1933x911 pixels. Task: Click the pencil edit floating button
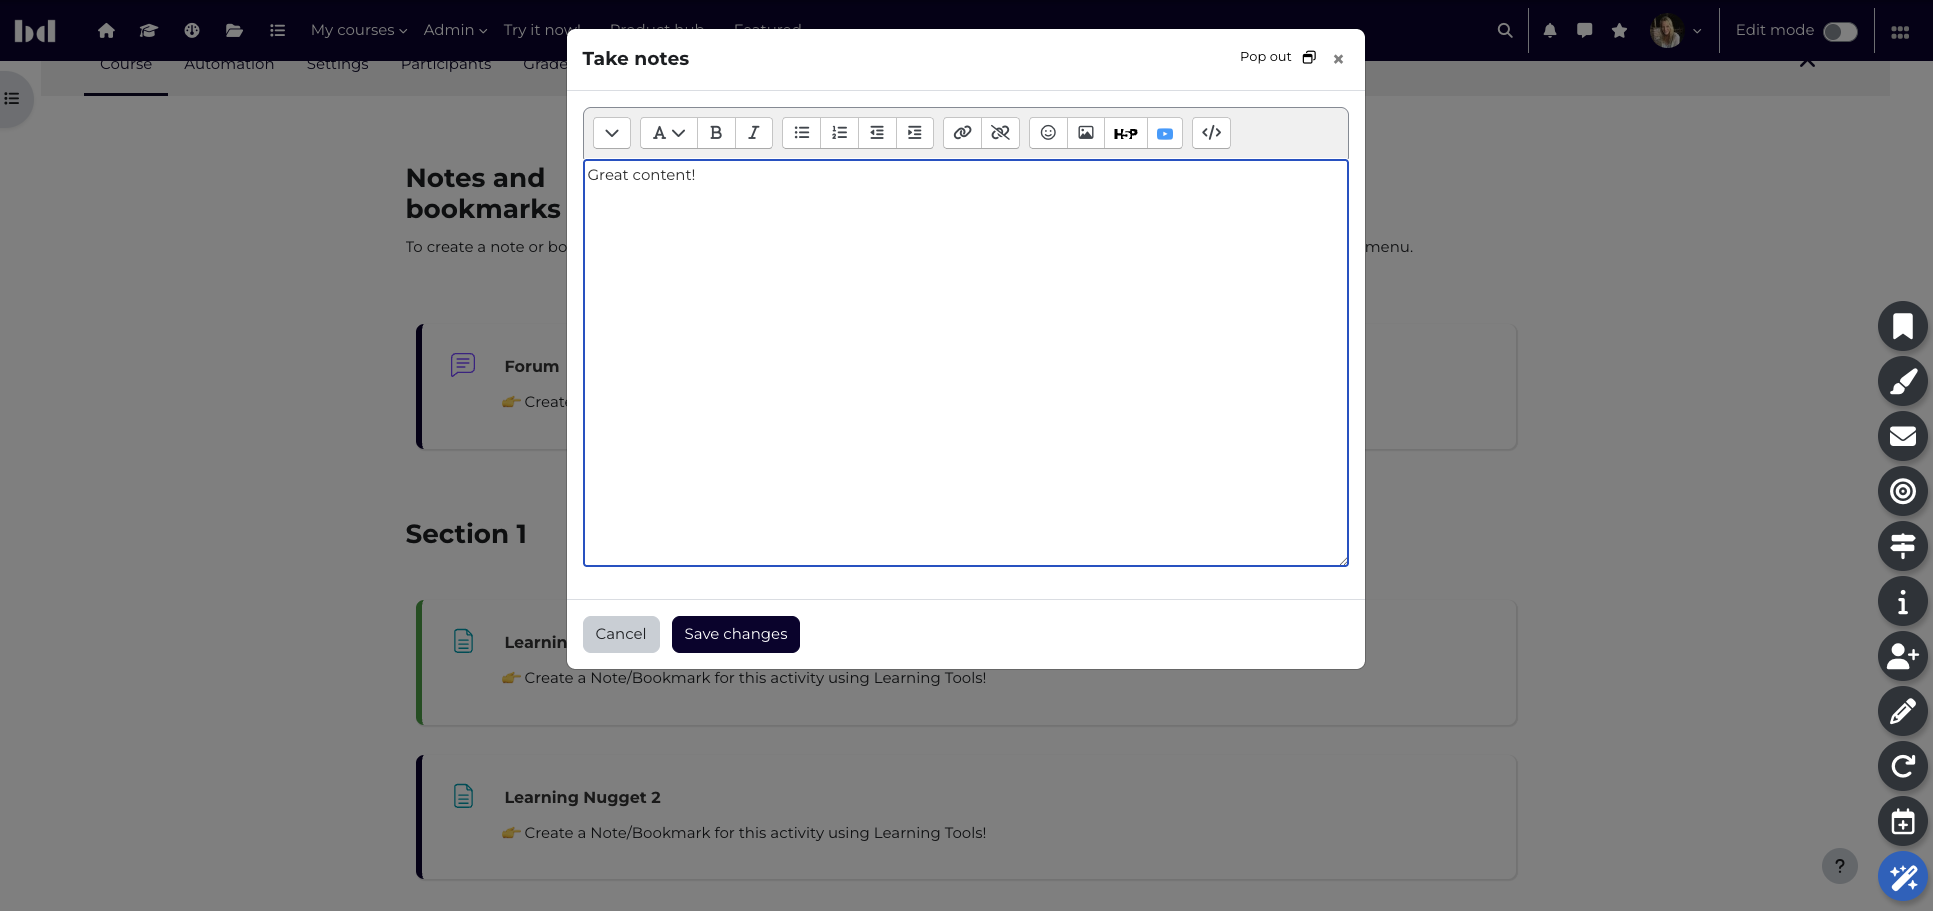point(1903,711)
